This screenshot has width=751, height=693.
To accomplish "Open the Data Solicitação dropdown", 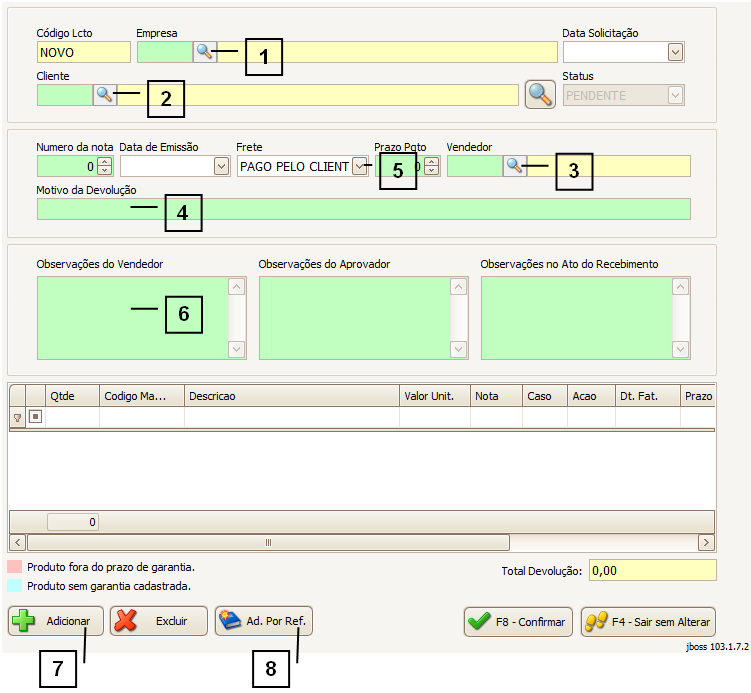I will coord(675,52).
